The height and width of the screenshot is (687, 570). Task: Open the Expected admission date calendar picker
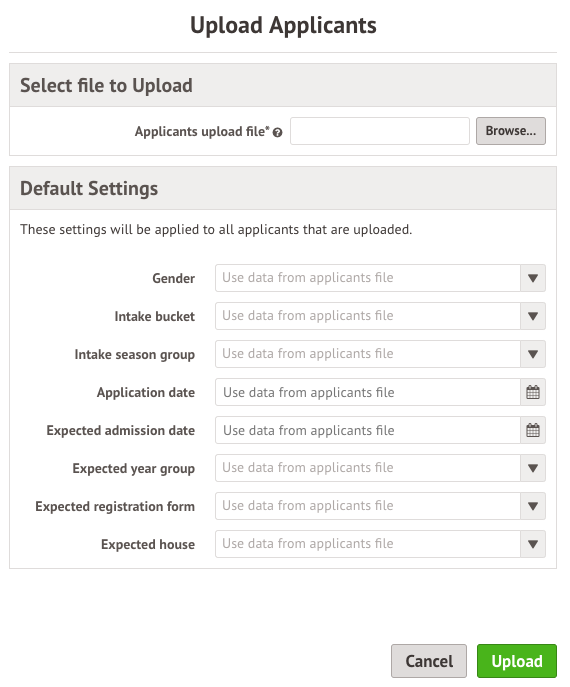point(533,430)
